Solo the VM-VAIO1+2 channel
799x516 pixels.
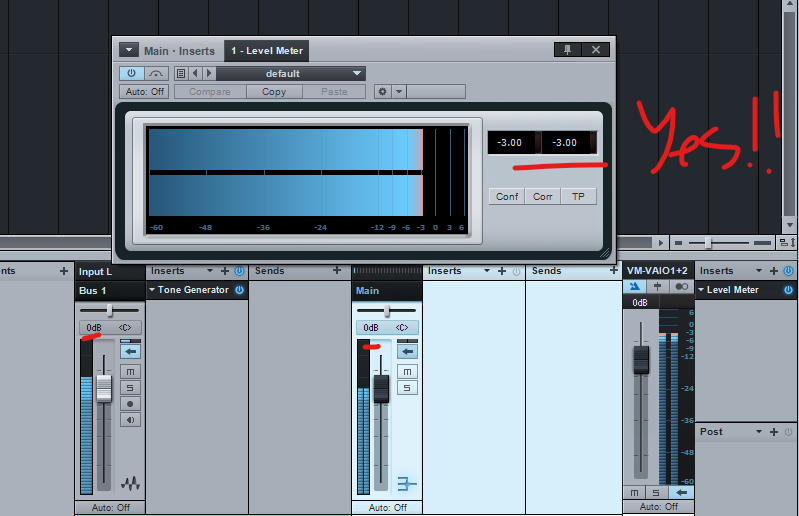[x=656, y=493]
